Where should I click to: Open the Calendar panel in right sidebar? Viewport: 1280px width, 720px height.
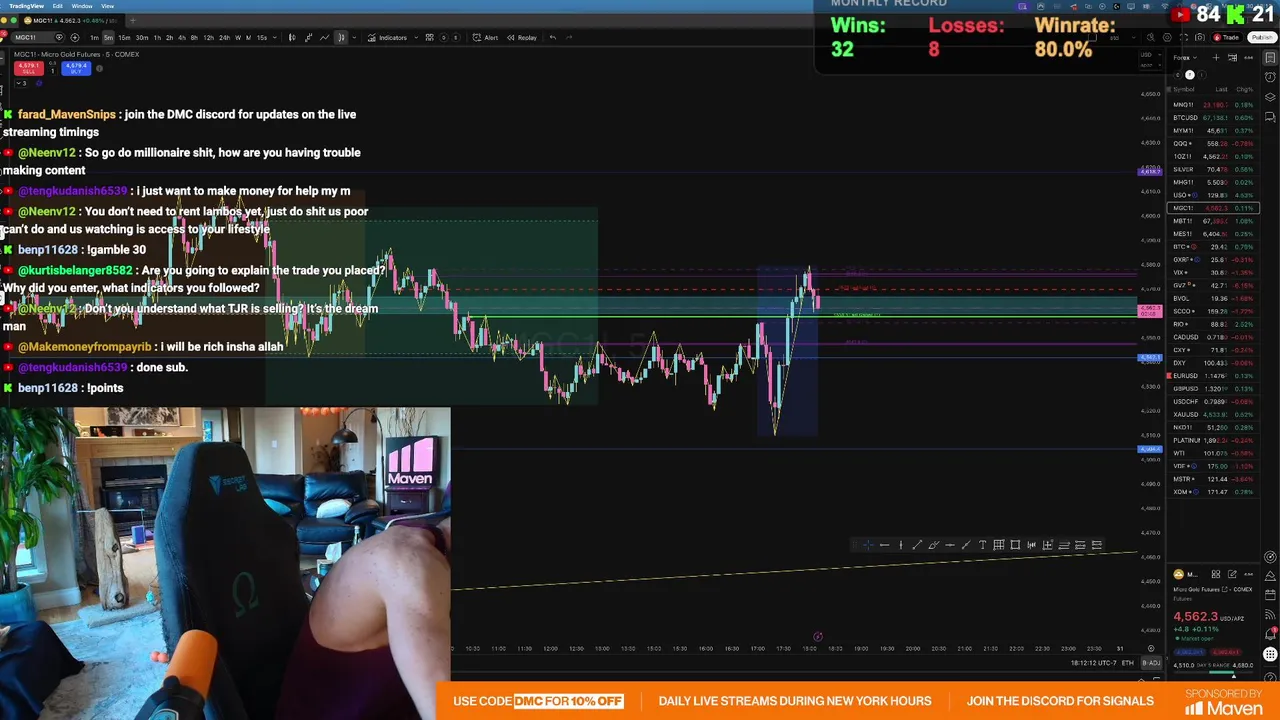coord(1270,595)
